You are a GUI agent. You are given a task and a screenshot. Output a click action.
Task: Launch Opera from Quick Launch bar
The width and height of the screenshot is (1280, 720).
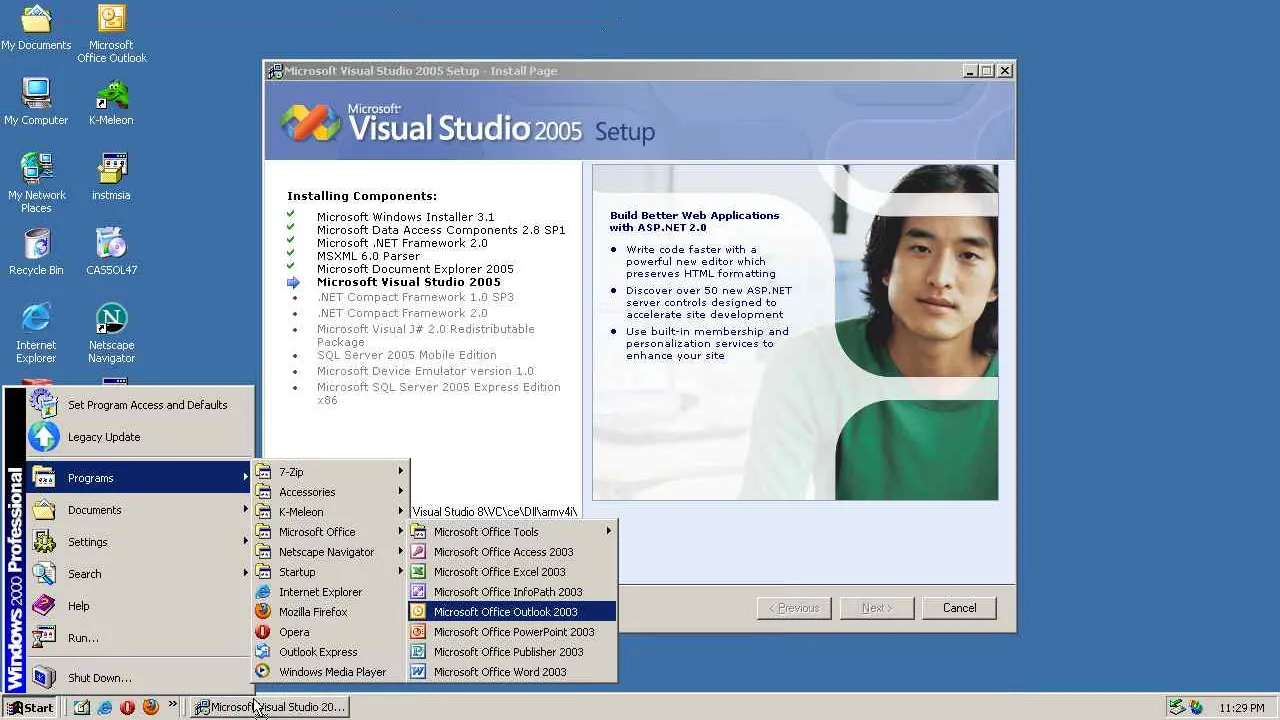(x=127, y=707)
